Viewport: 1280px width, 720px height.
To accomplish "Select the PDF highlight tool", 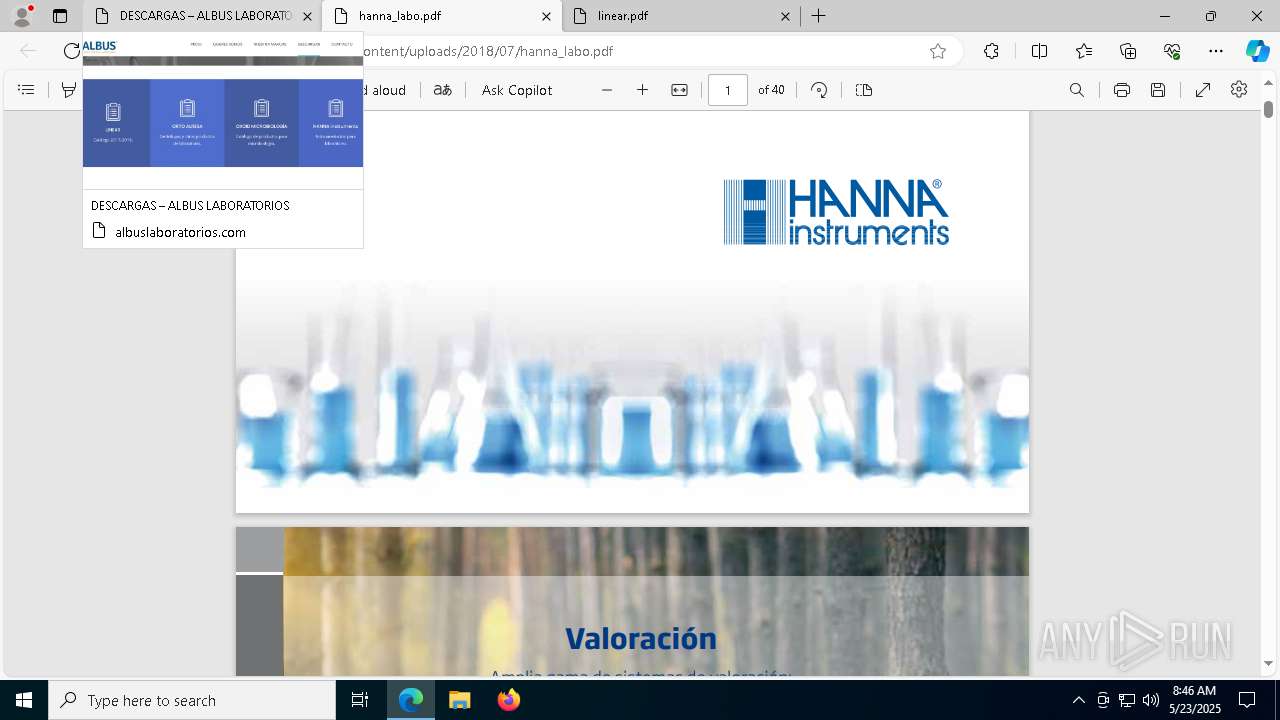I will pyautogui.click(x=68, y=90).
